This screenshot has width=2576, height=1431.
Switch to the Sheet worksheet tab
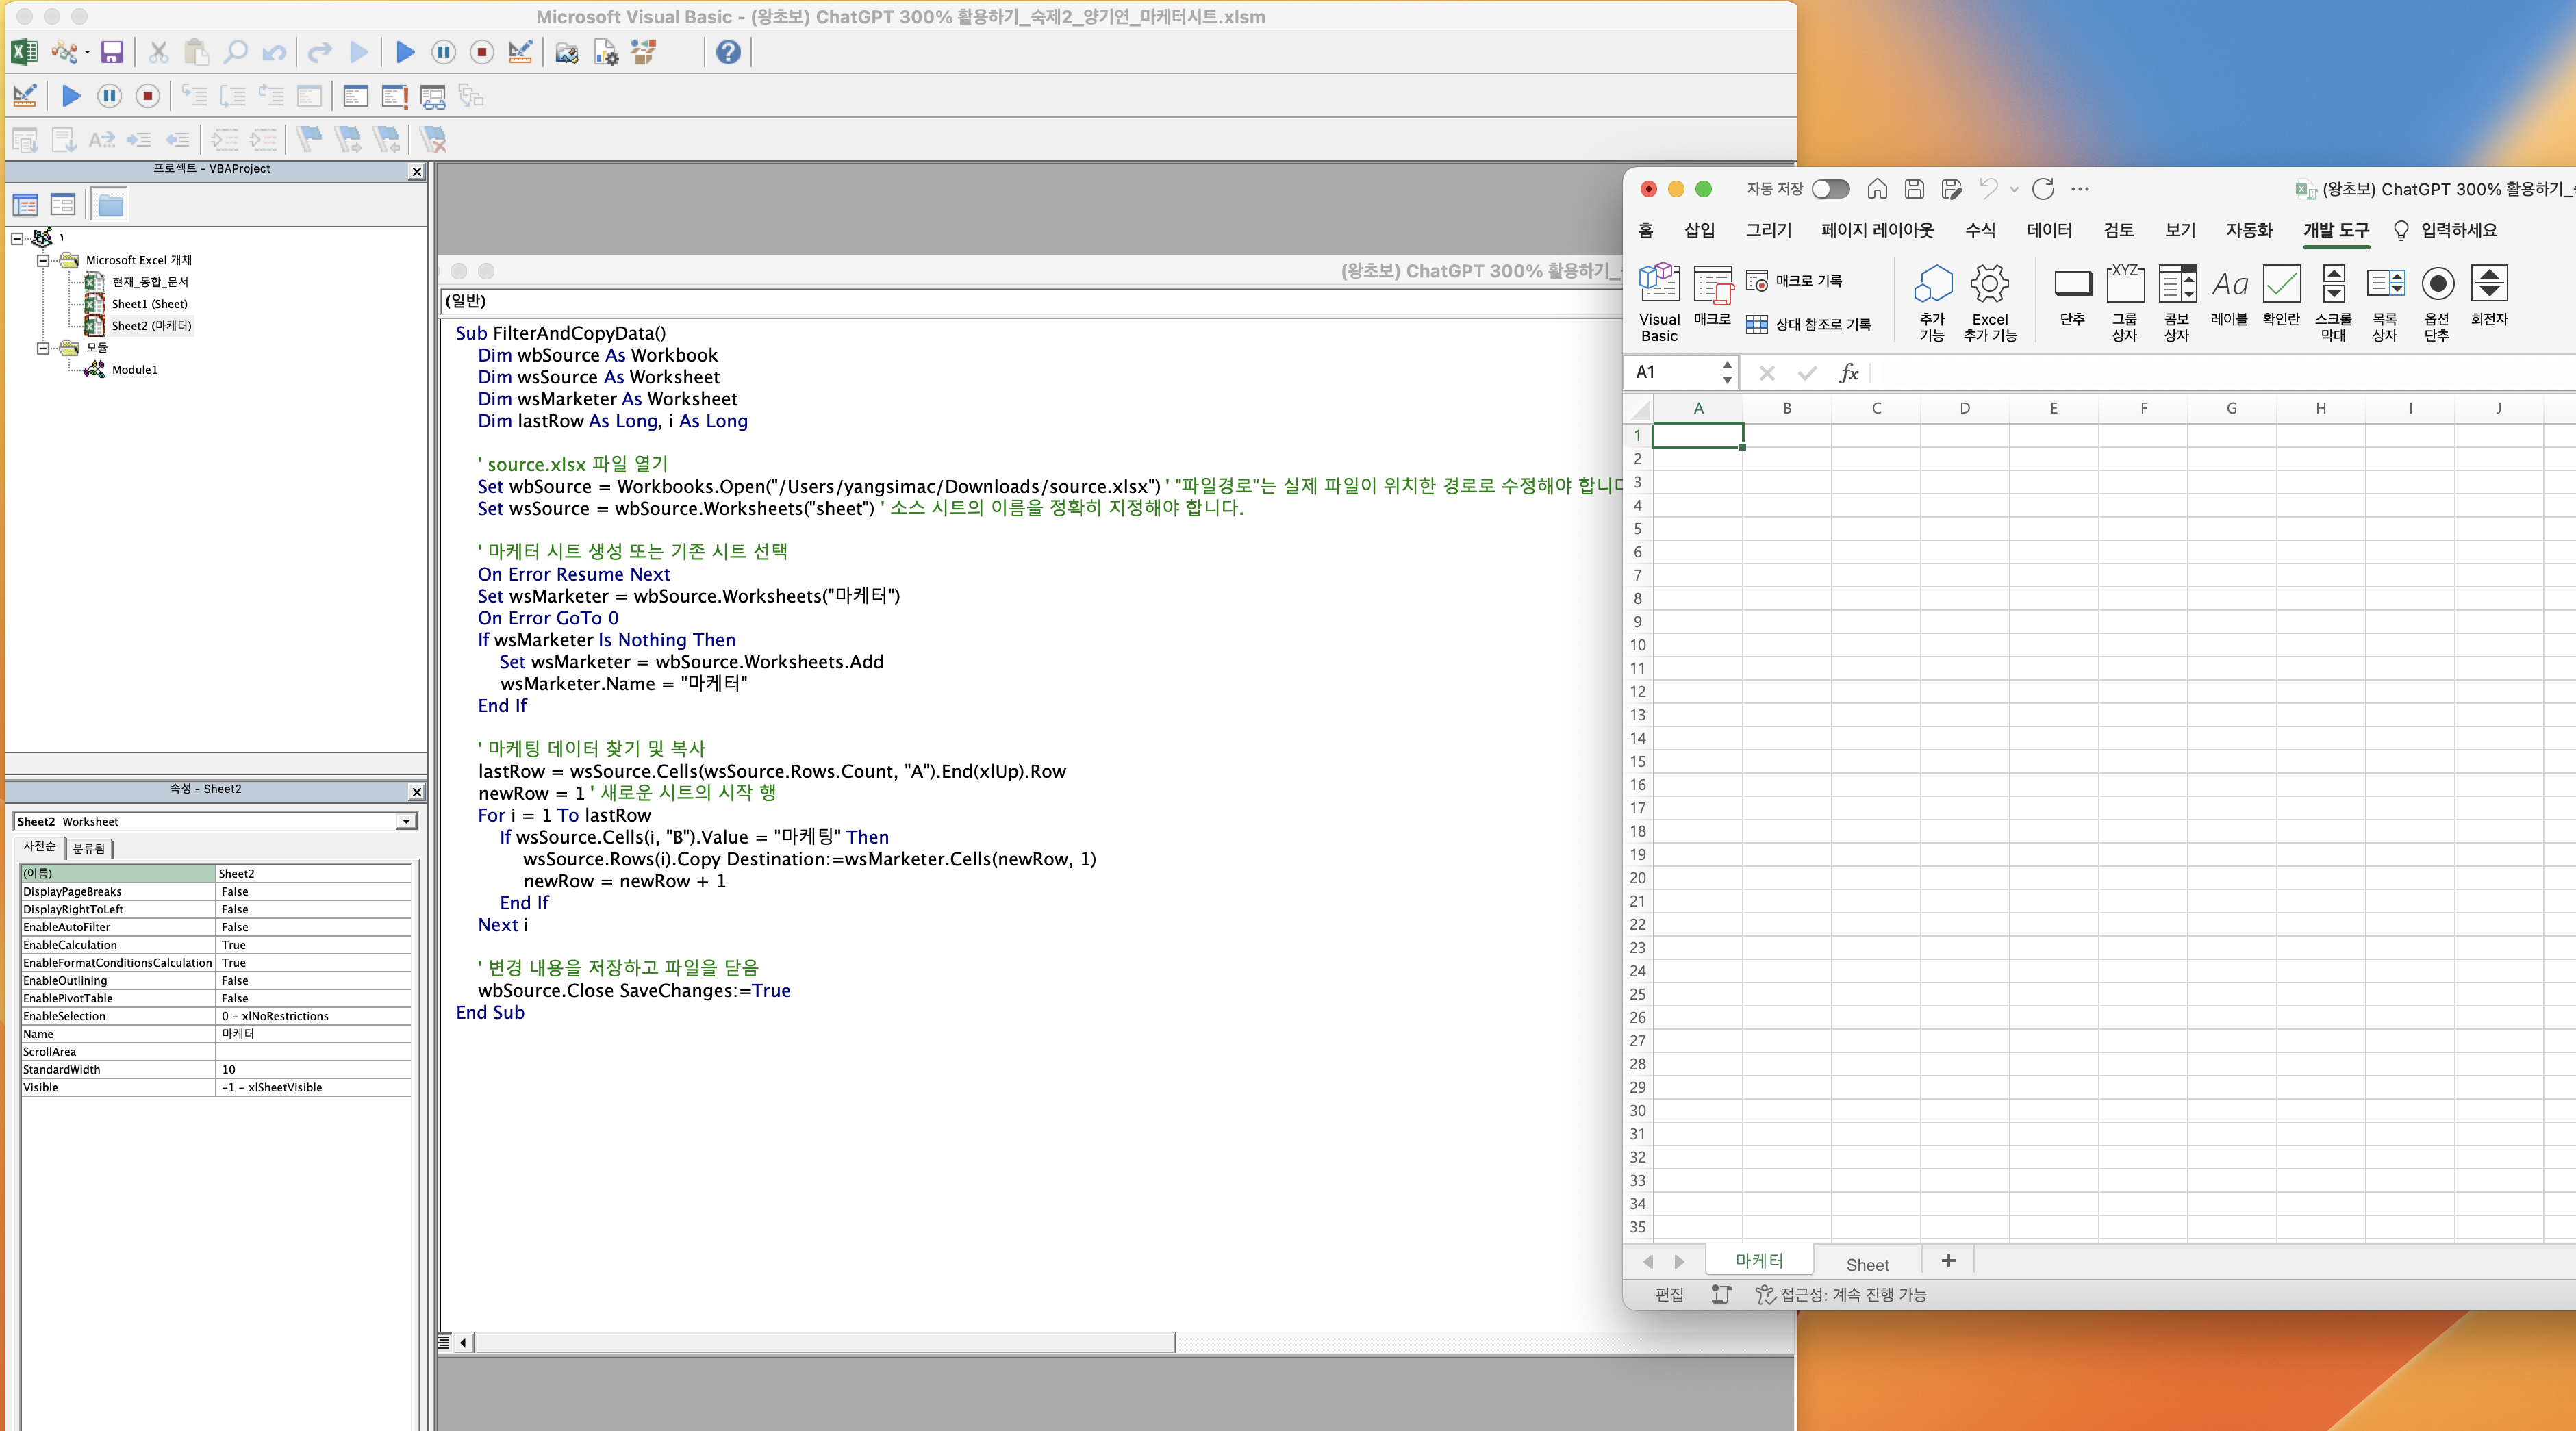[x=1867, y=1264]
